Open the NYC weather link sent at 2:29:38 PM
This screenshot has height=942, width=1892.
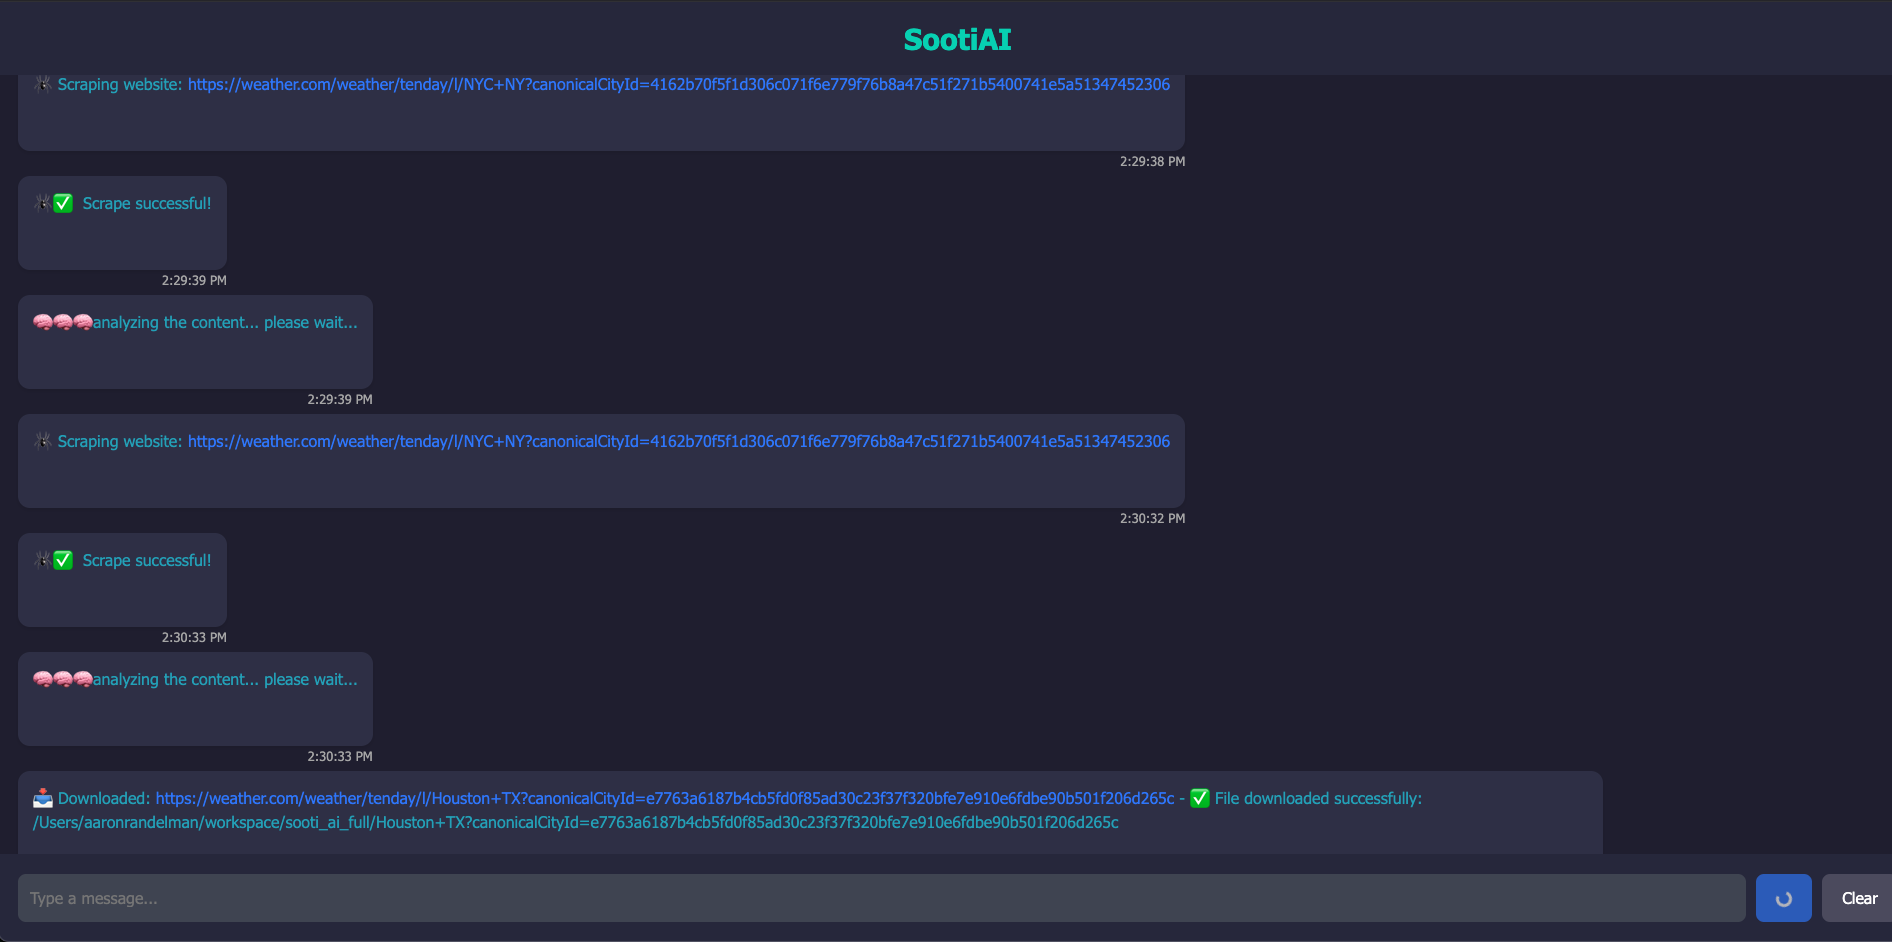pyautogui.click(x=678, y=84)
